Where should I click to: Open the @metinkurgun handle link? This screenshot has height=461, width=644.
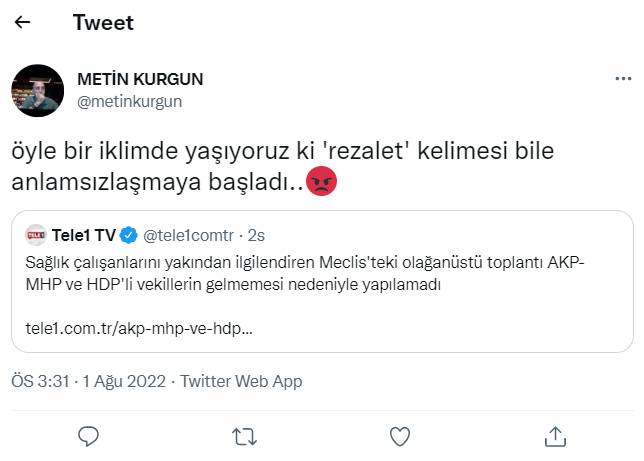(x=130, y=101)
